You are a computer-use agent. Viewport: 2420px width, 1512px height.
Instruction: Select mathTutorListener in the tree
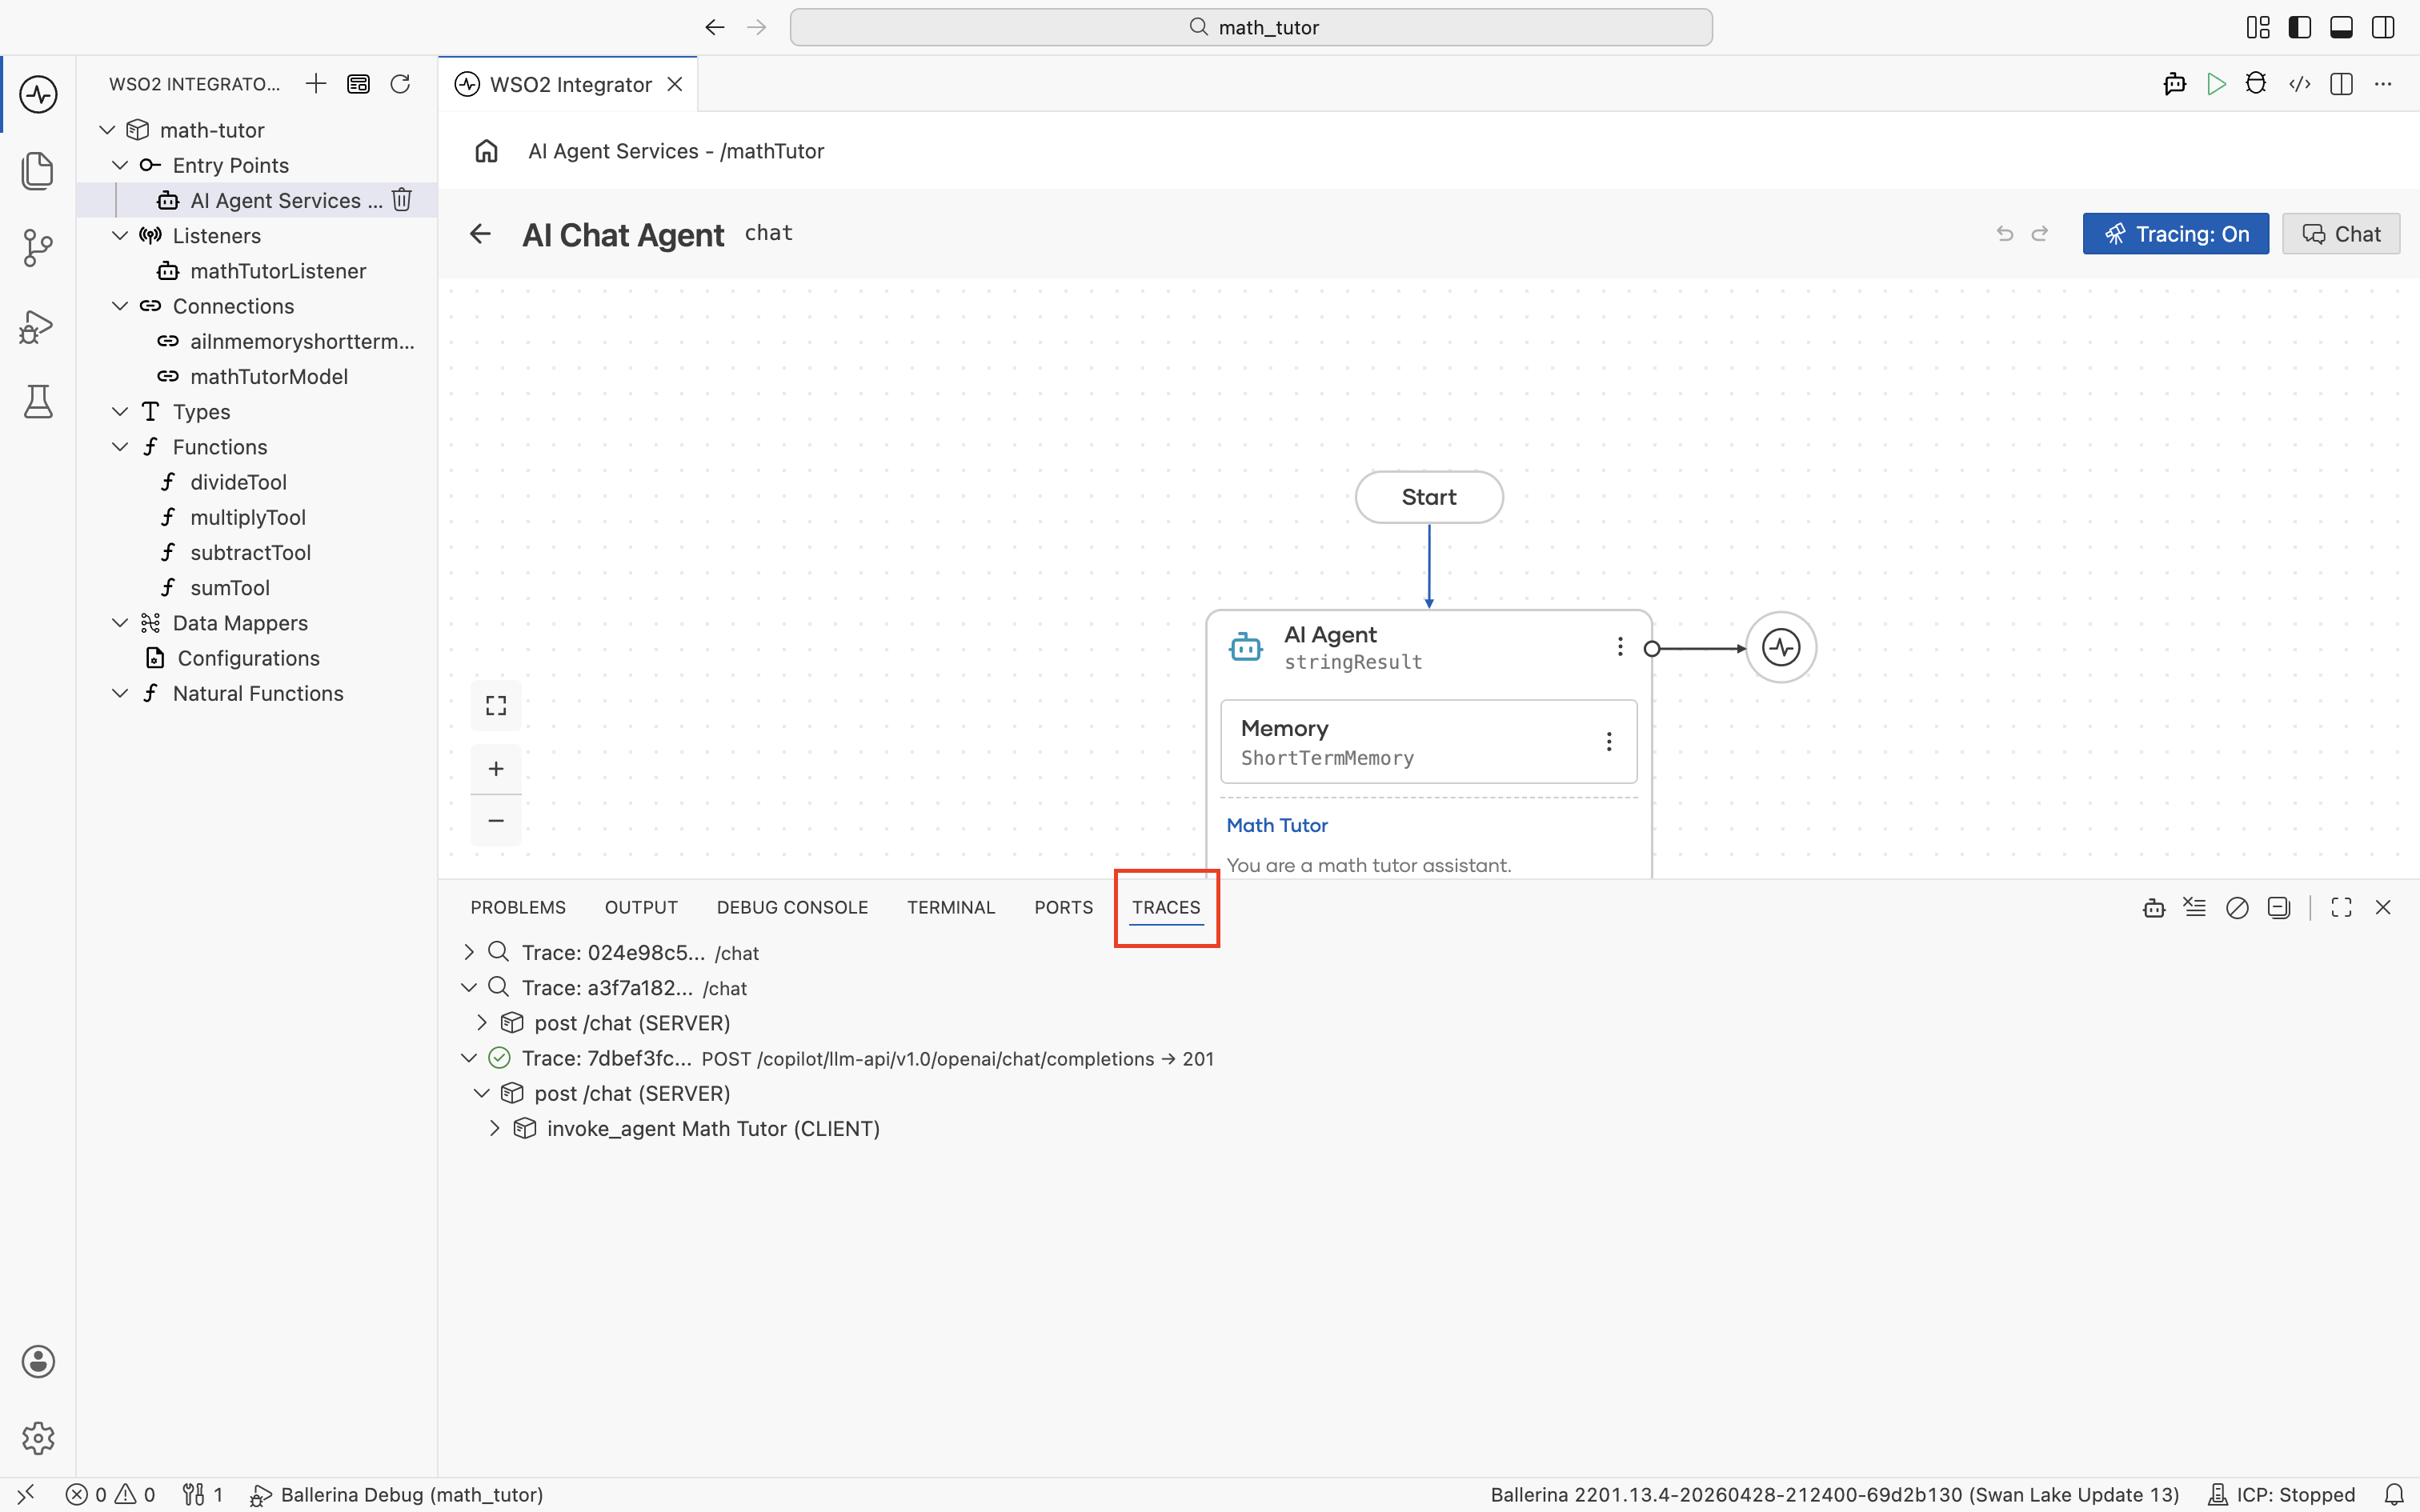pos(278,271)
